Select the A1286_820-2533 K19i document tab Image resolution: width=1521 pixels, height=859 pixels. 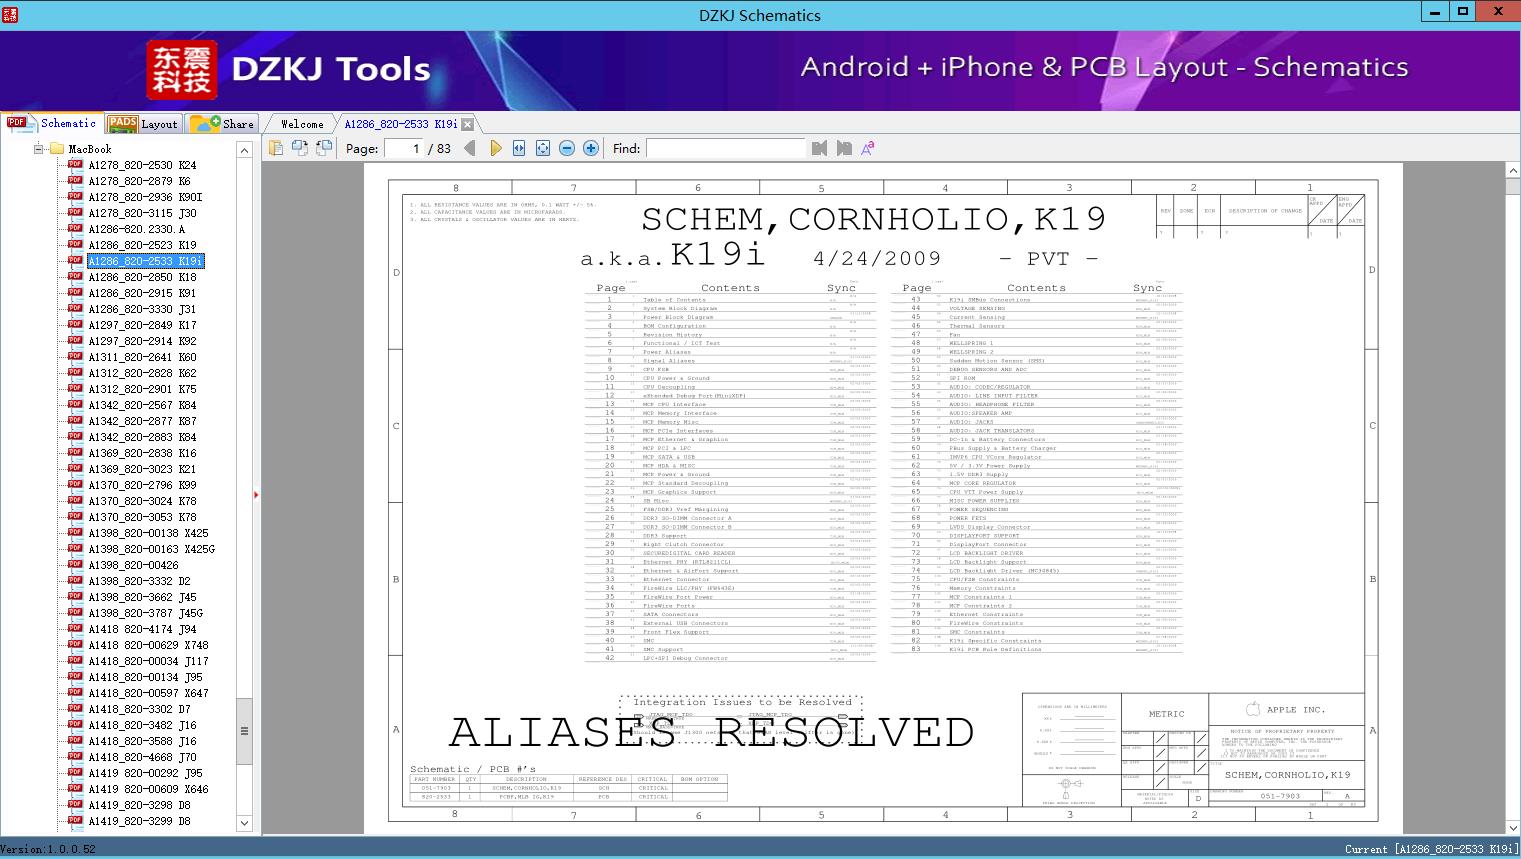point(400,124)
